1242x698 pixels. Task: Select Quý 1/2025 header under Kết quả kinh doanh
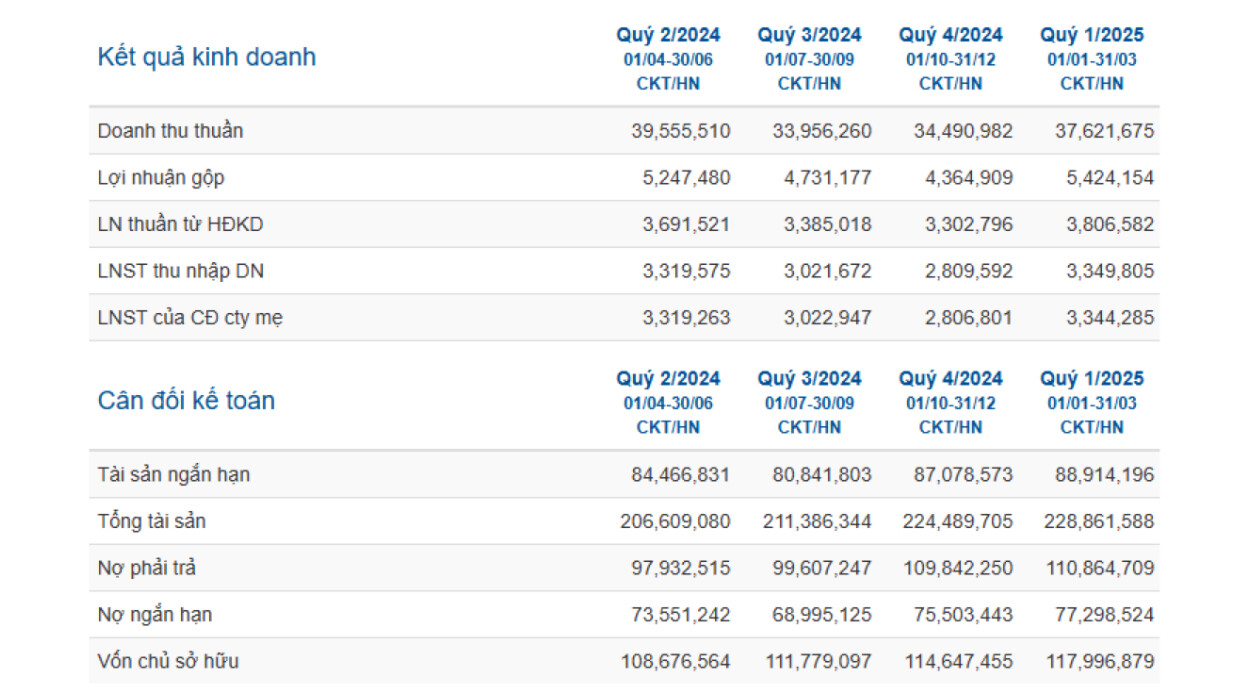coord(1092,36)
